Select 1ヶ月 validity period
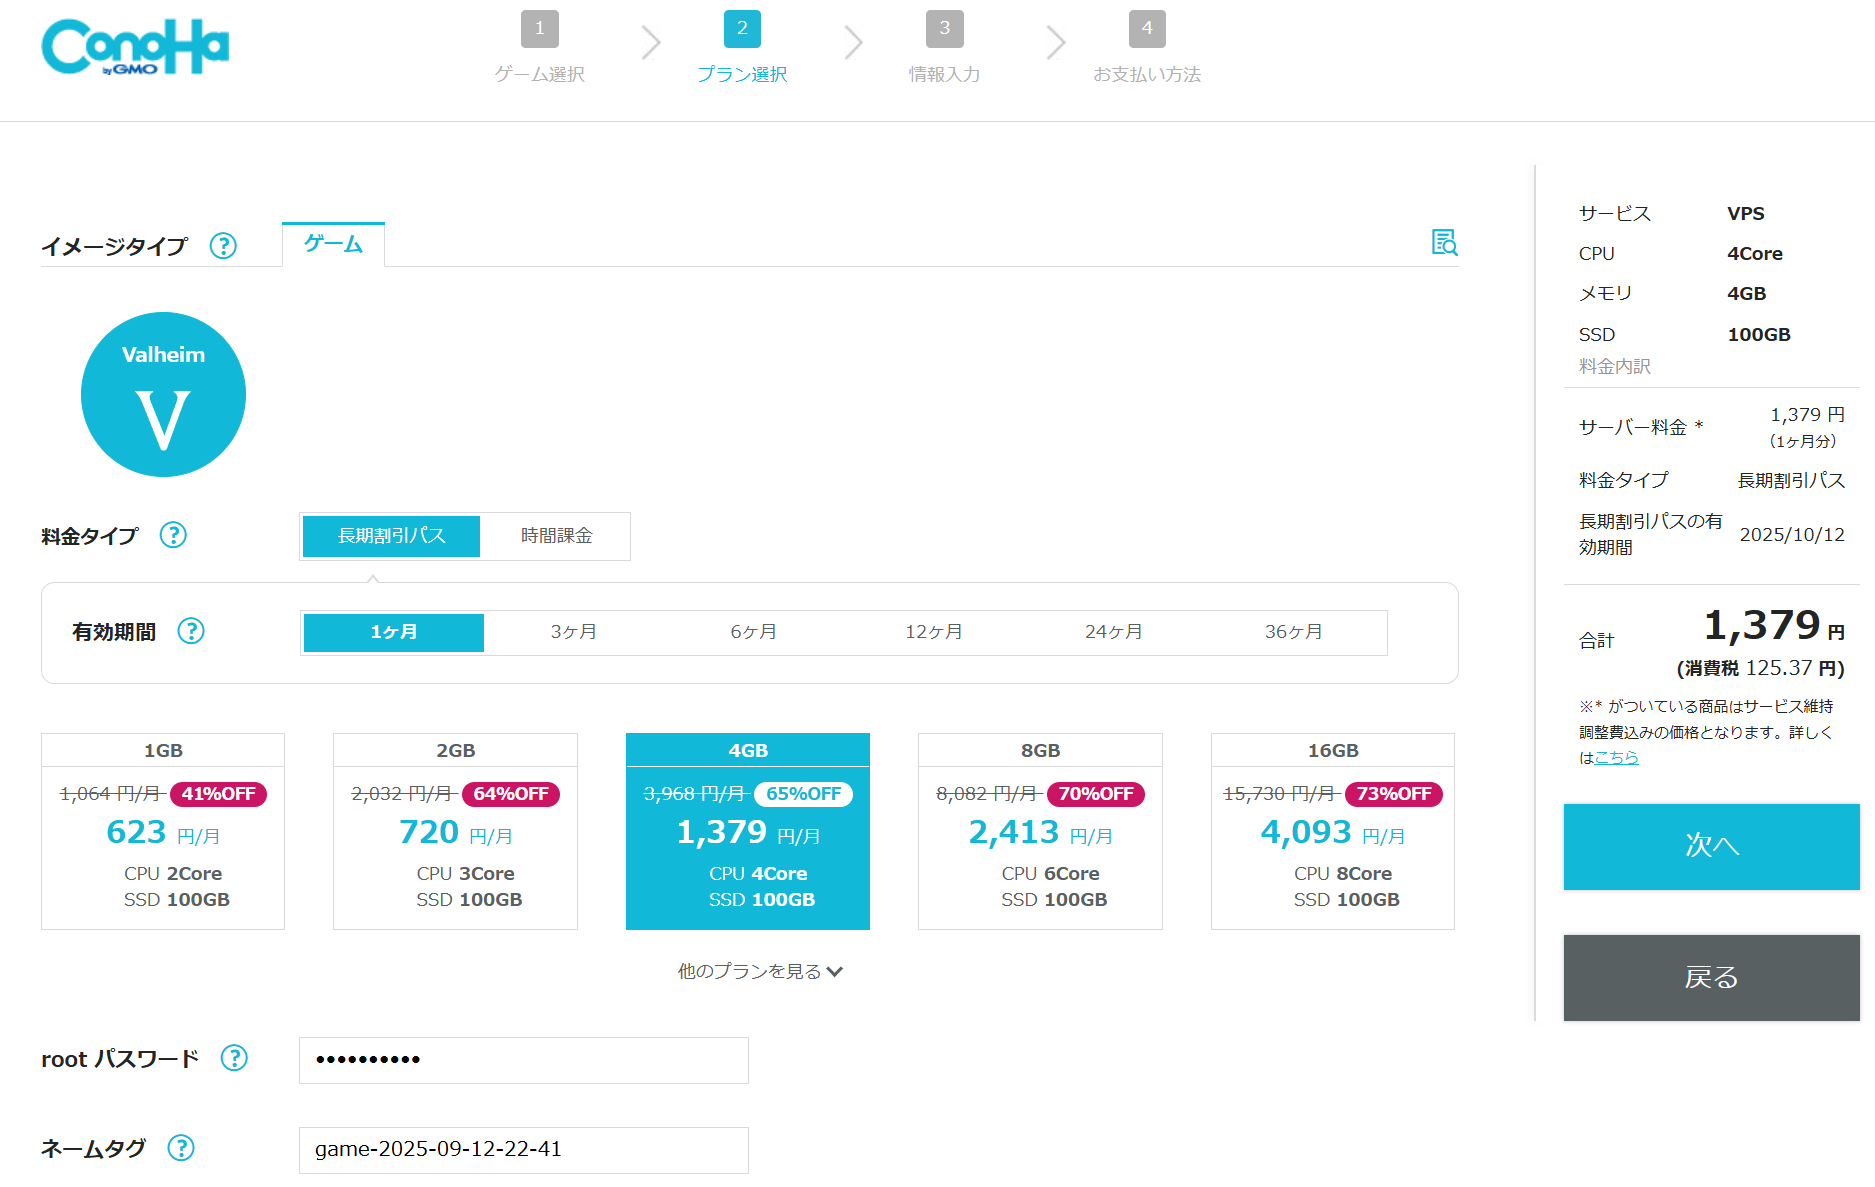The width and height of the screenshot is (1875, 1187). (394, 632)
